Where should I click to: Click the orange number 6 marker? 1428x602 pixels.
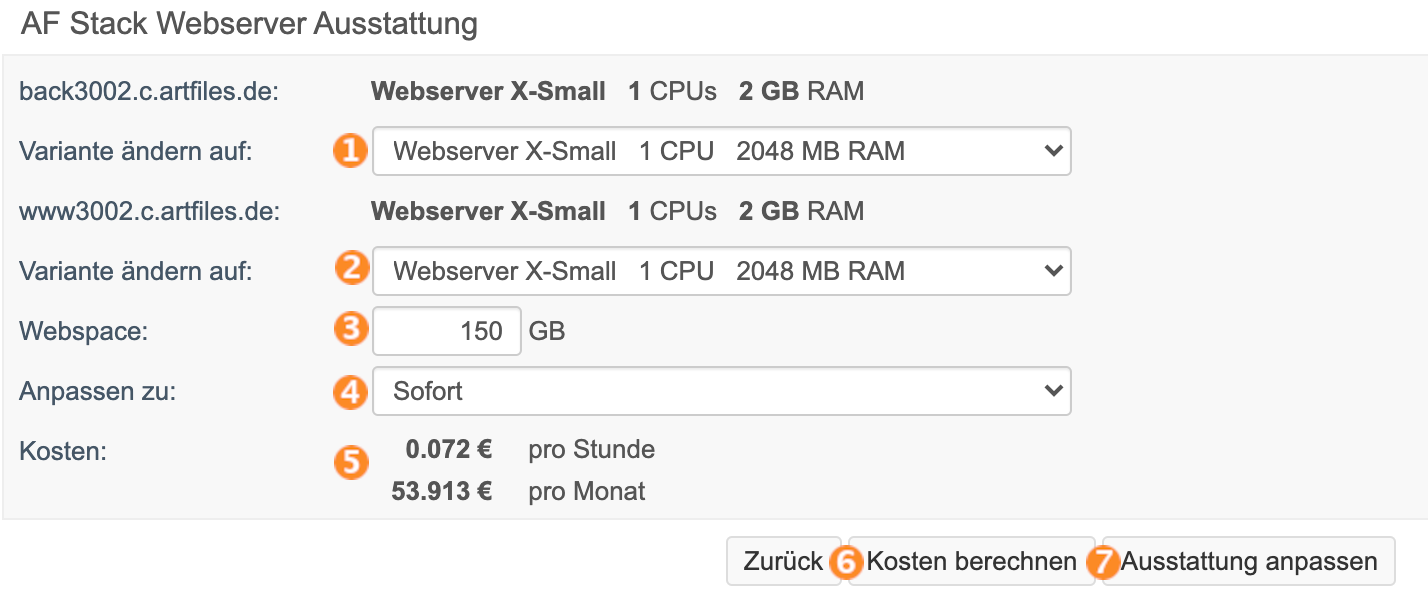(846, 562)
